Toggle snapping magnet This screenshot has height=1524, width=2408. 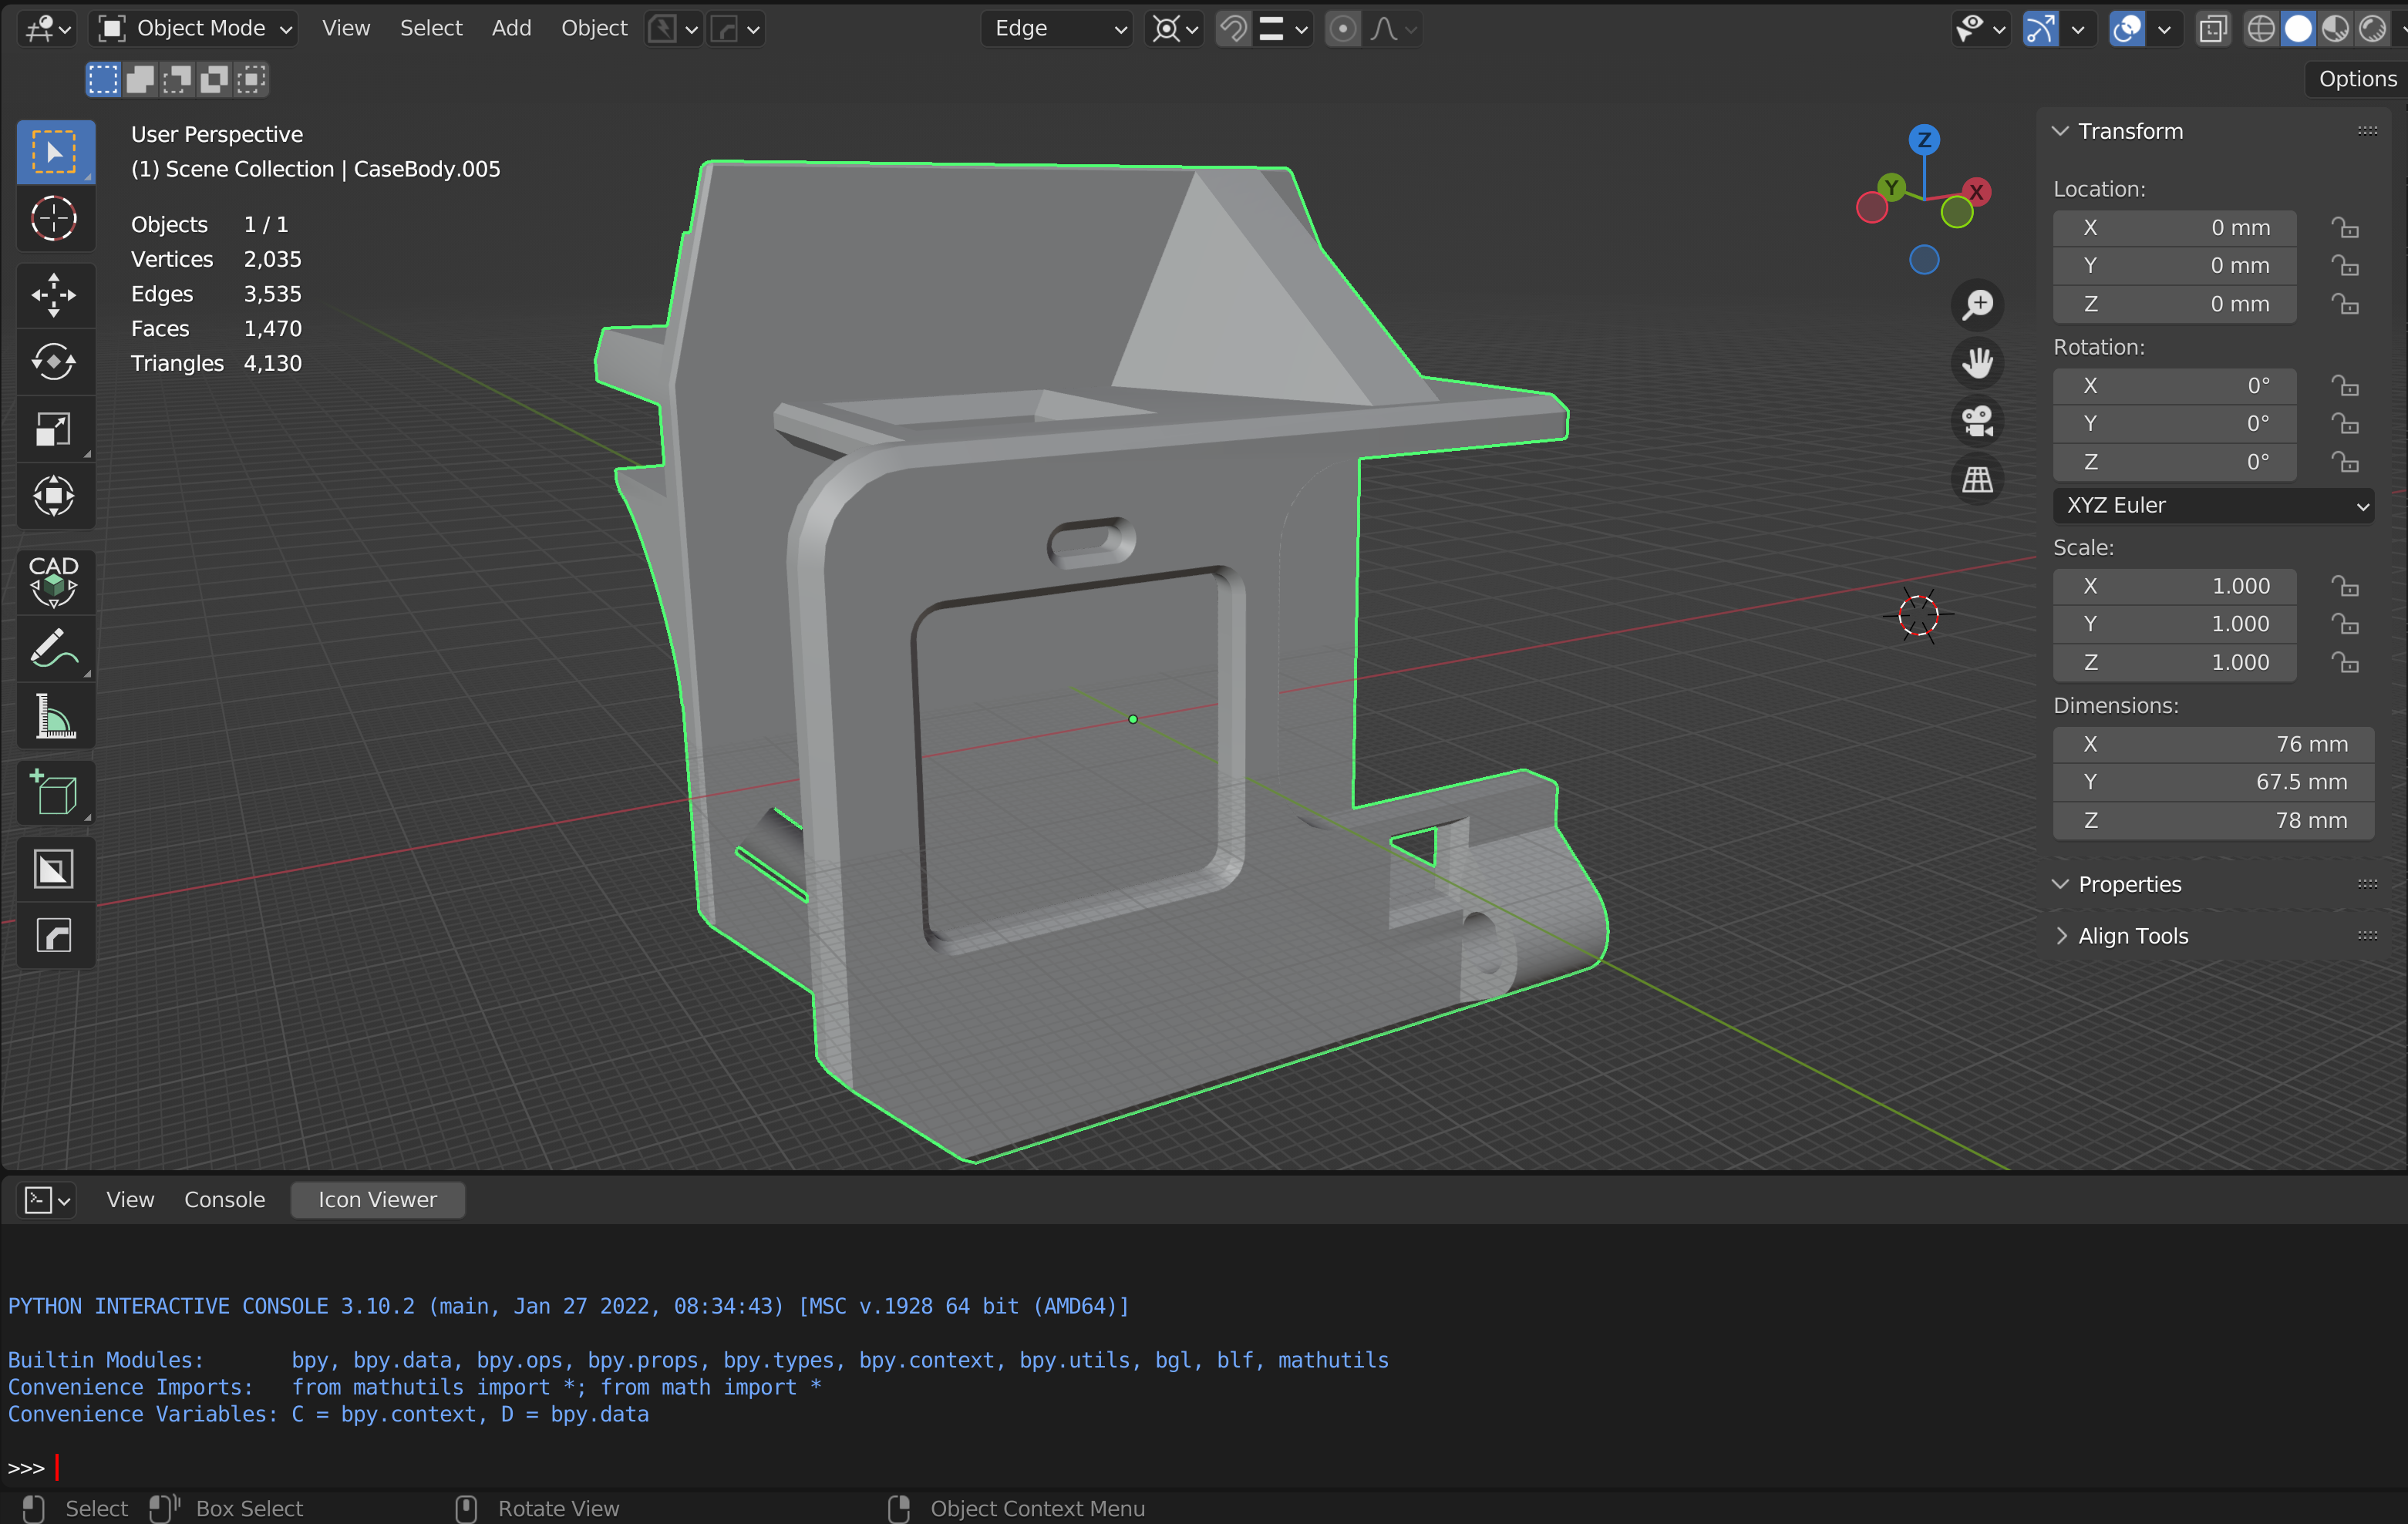[1234, 29]
